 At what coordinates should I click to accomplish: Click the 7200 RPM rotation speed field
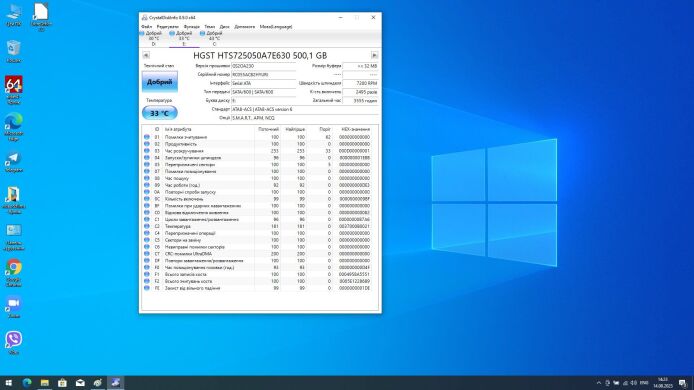pos(361,83)
